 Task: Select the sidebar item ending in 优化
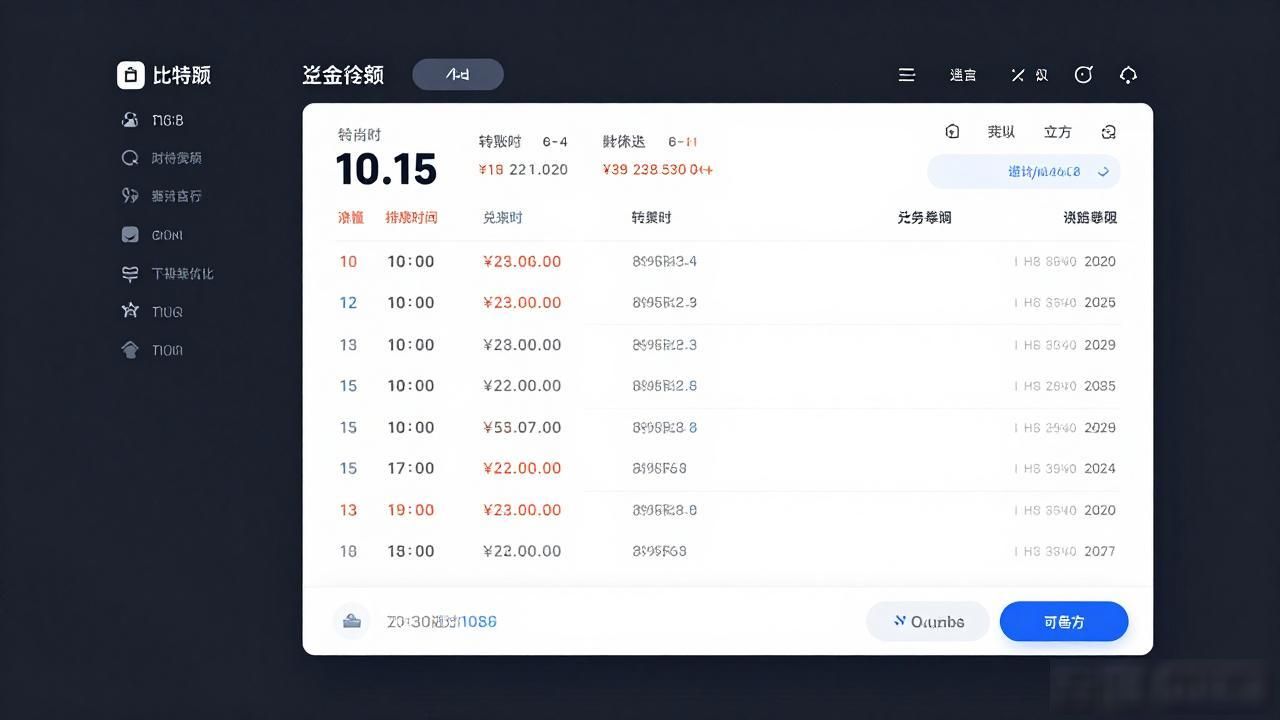pyautogui.click(x=168, y=273)
